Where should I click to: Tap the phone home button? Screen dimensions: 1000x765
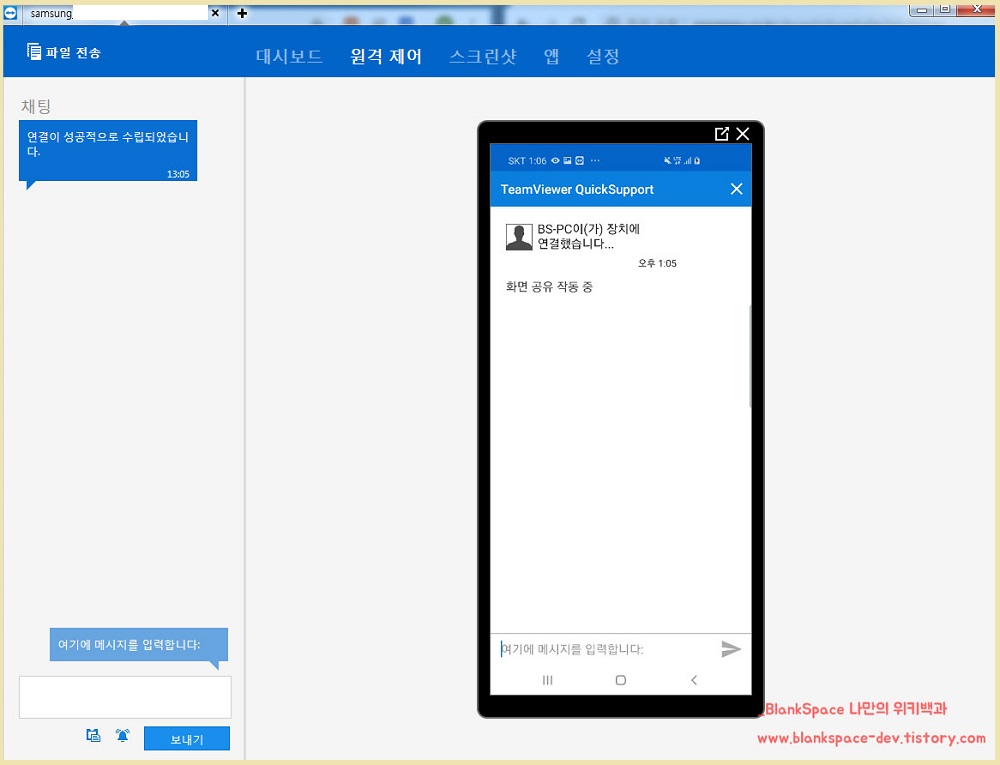[x=621, y=680]
